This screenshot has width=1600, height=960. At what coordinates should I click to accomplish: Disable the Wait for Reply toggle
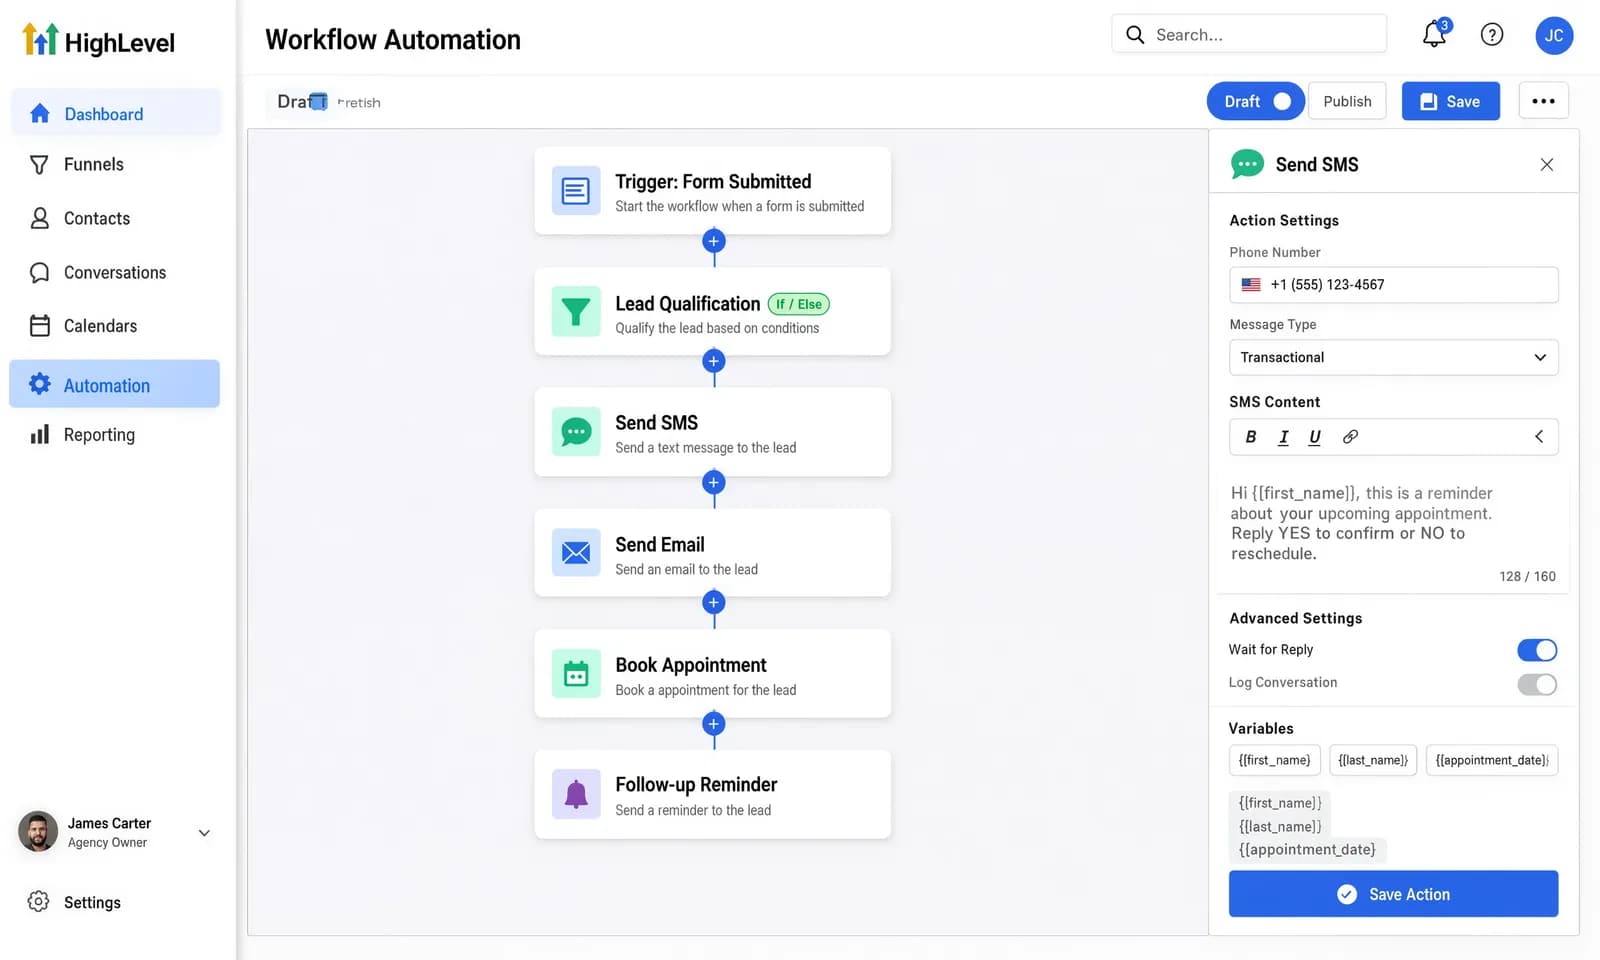[1537, 650]
